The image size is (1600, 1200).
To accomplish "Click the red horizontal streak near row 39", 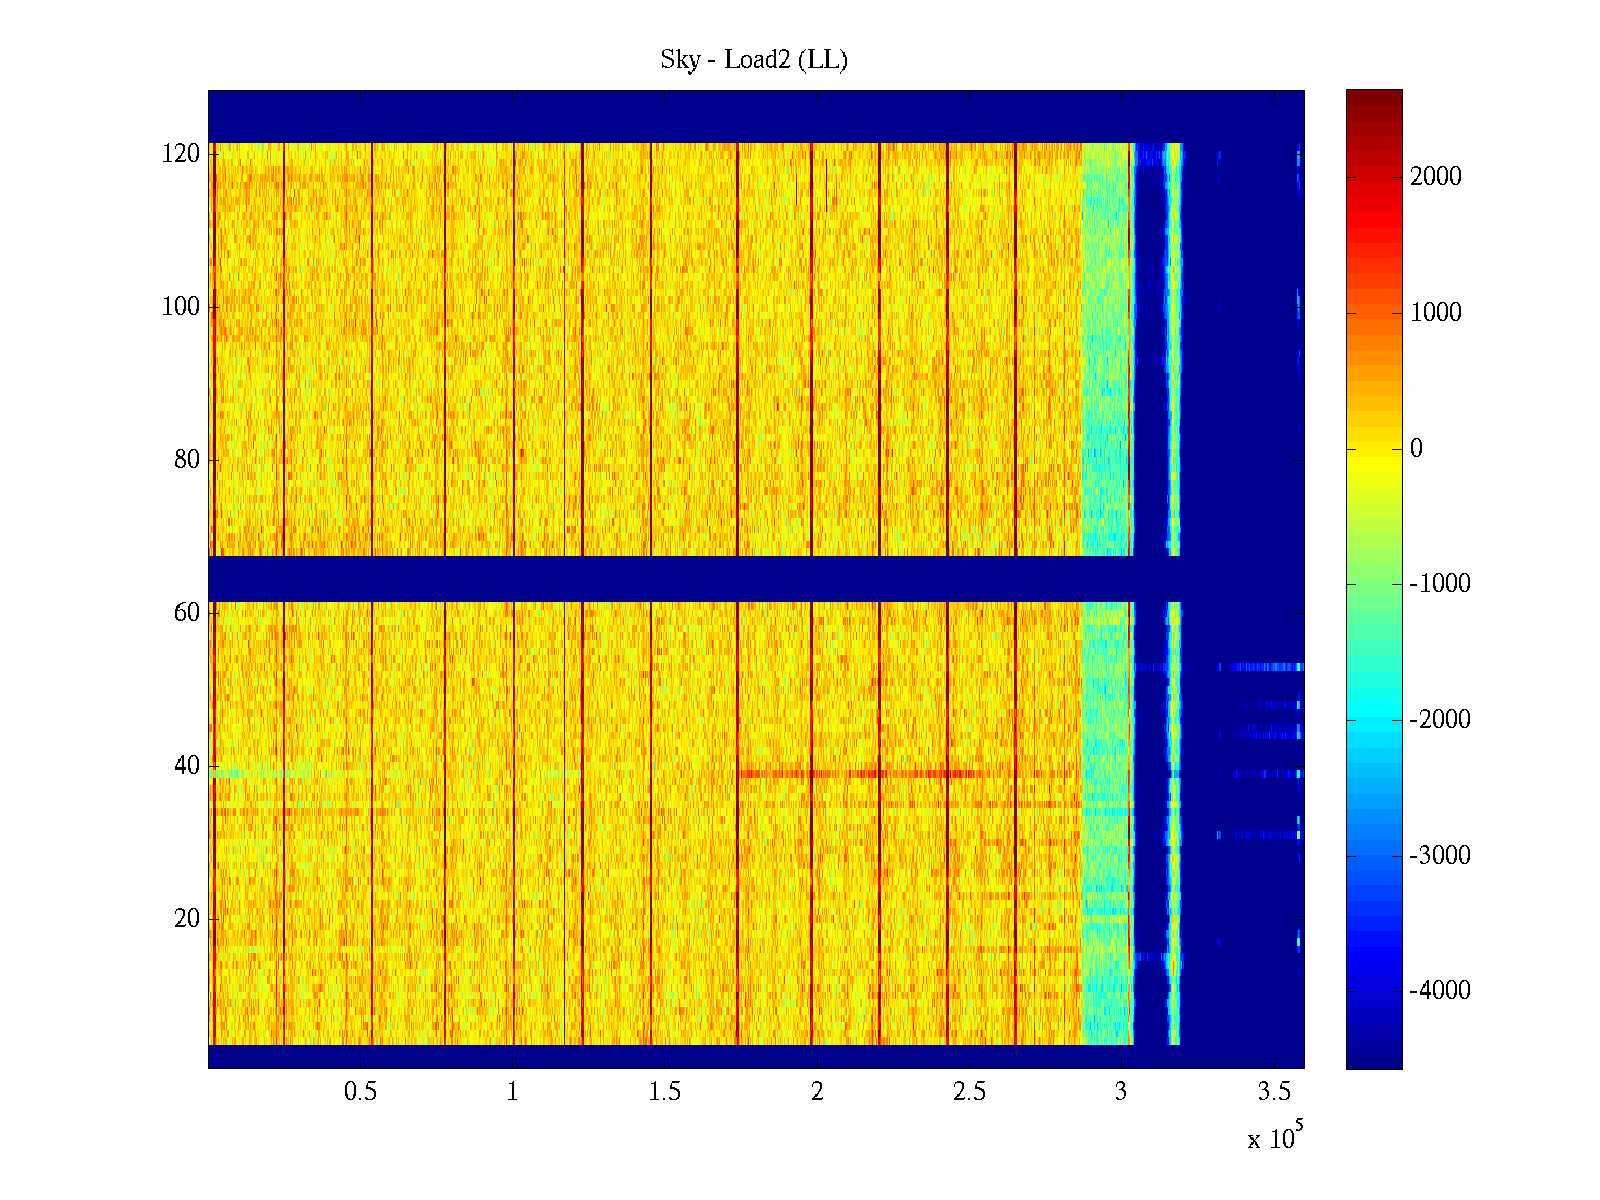I will pos(860,773).
